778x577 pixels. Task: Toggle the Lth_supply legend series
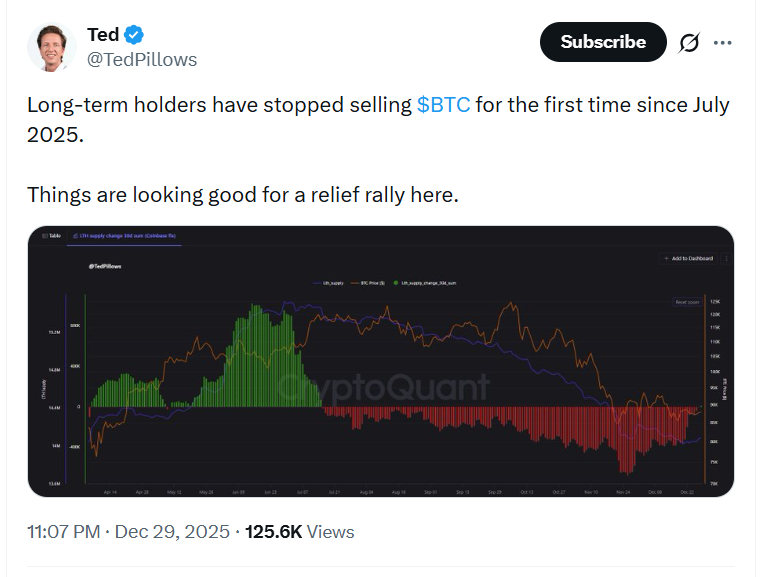click(x=334, y=283)
